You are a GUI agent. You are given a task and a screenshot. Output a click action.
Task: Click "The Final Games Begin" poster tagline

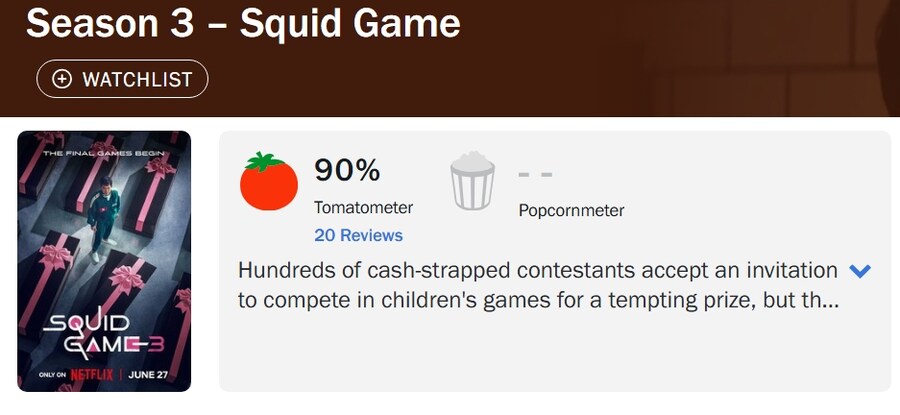click(104, 151)
